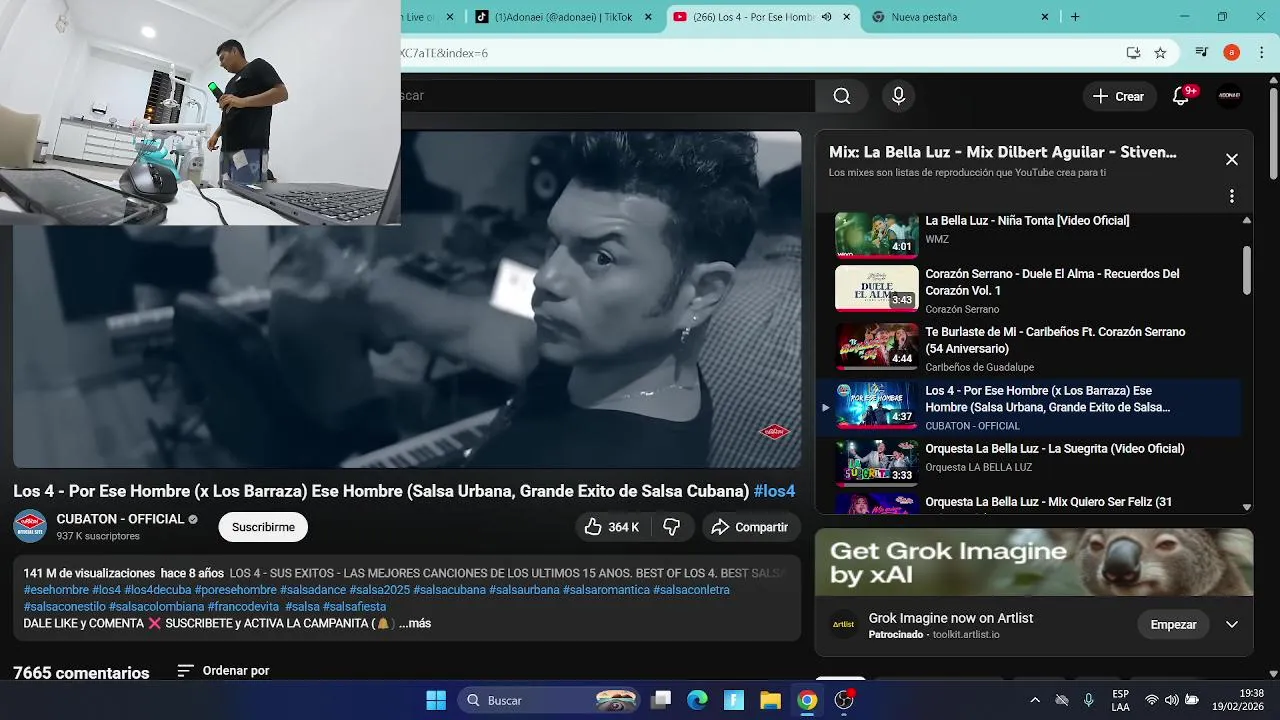Open the mix playlist three-dot menu

click(1232, 196)
